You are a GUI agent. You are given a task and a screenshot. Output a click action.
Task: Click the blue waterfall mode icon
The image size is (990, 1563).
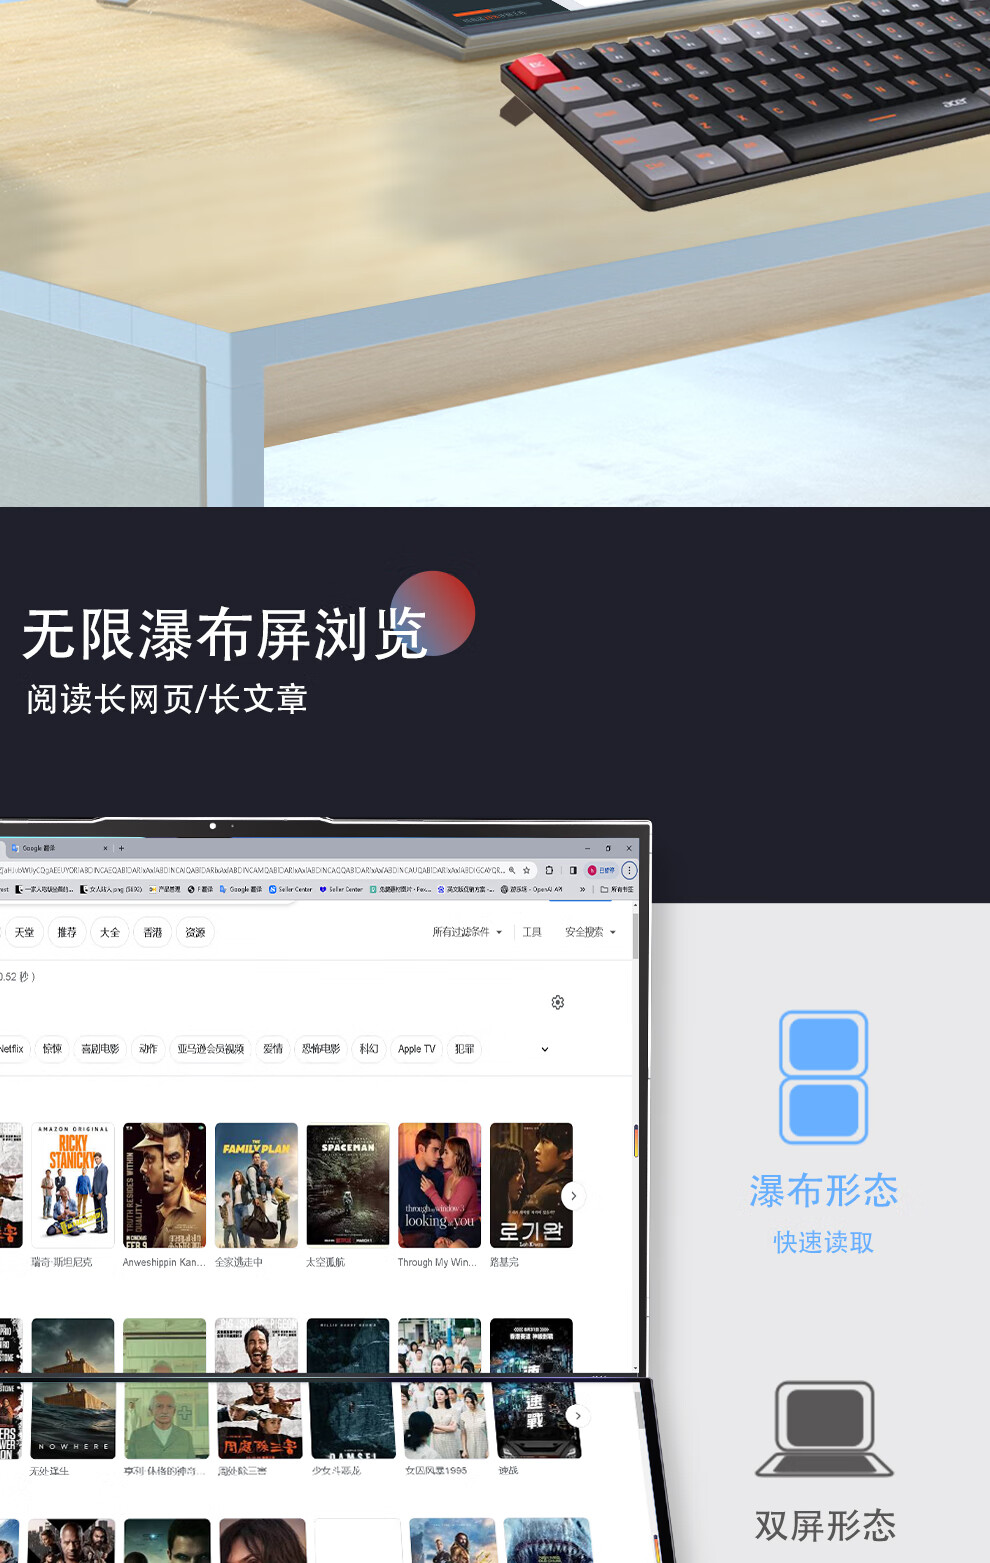pos(823,1077)
